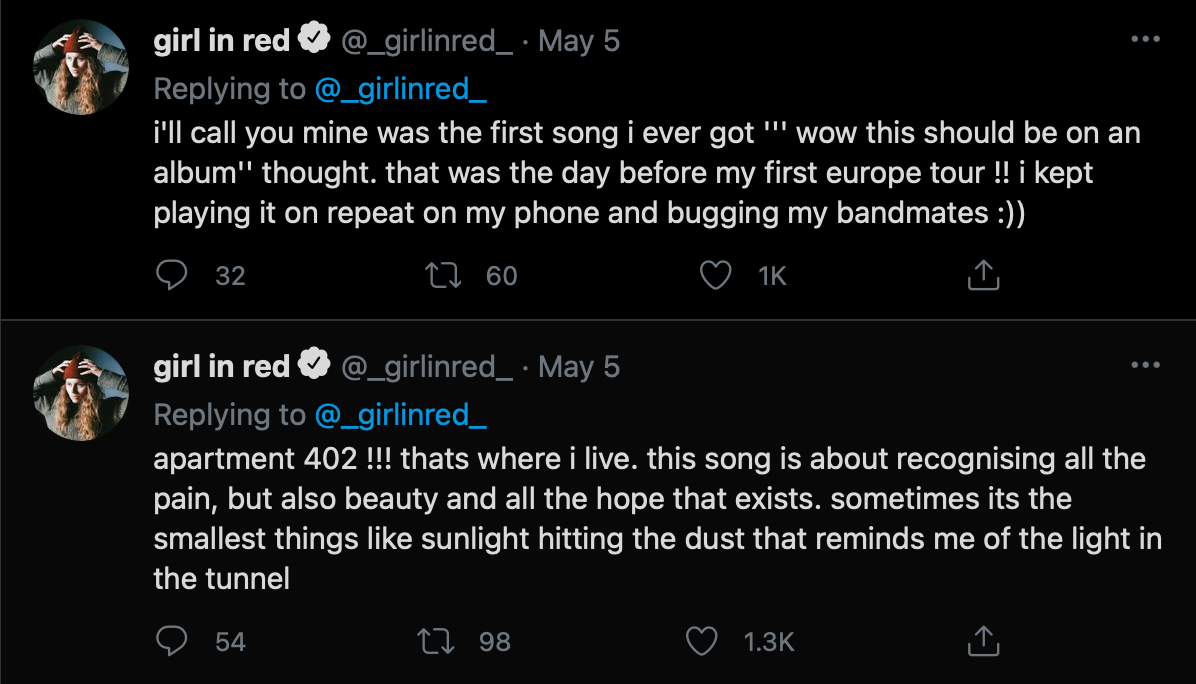Open @_girlinred_ reply link in first tweet

(x=400, y=89)
